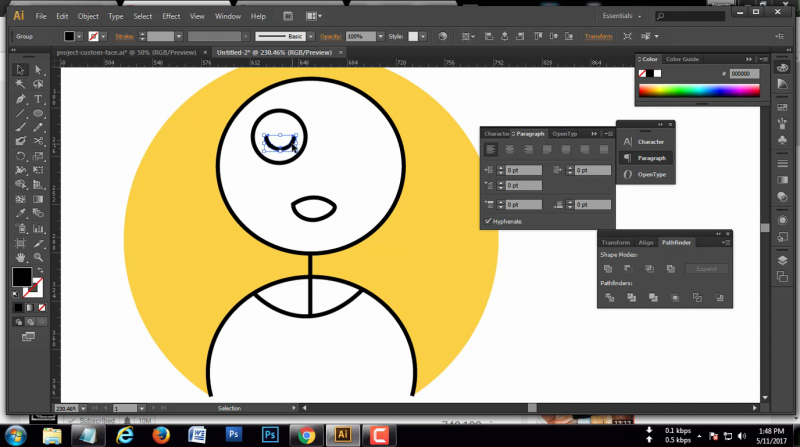Open OpenType from the collapsed panel list
This screenshot has width=800, height=447.
651,174
